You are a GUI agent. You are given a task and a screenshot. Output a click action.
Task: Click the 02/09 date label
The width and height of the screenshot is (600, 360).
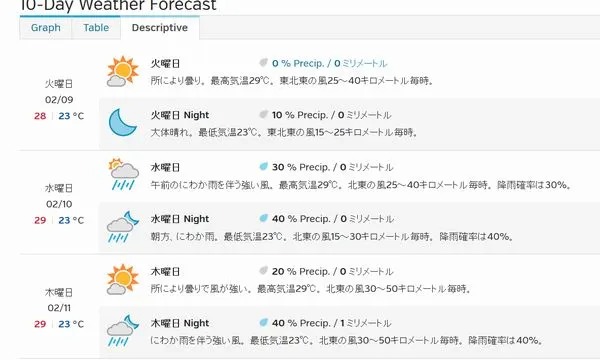(59, 100)
